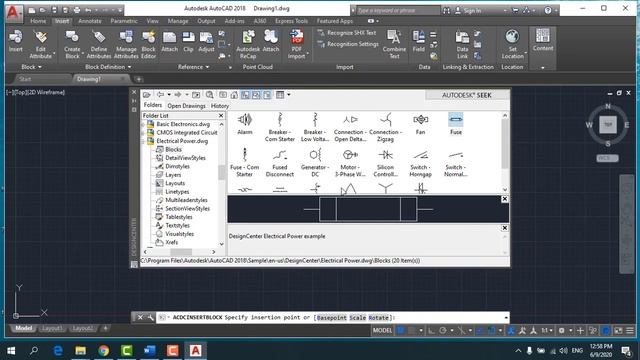Screen dimensions: 640x360
Task: Open File Explorer from the taskbar
Action: coord(80,350)
